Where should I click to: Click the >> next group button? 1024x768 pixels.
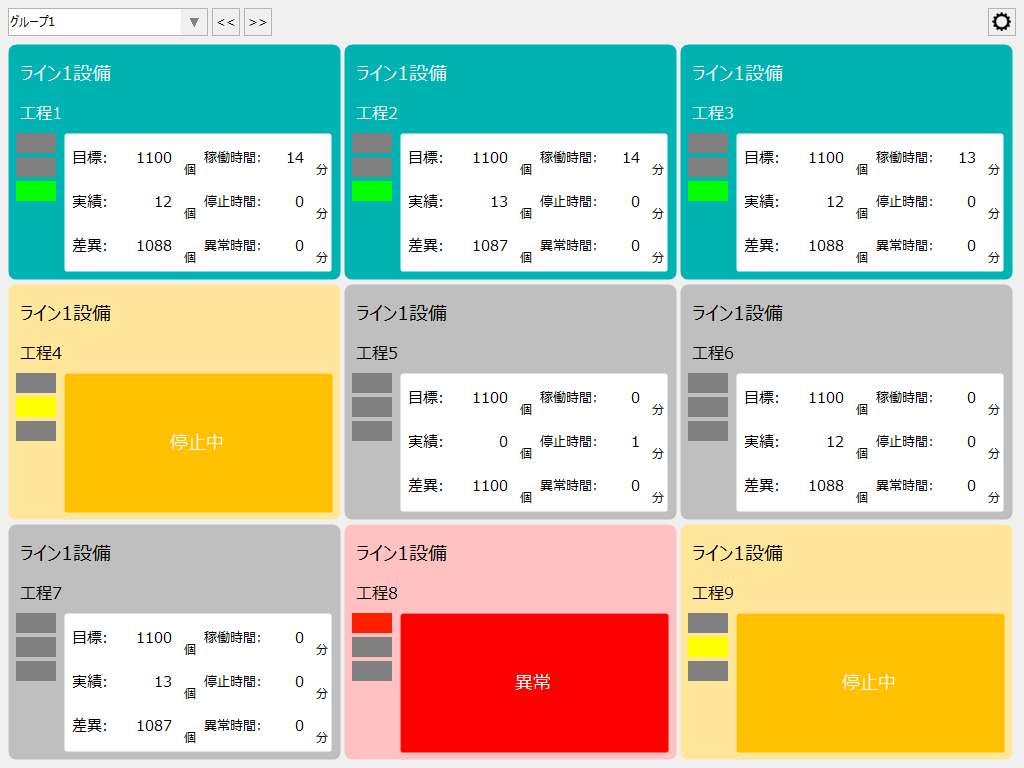[x=257, y=21]
